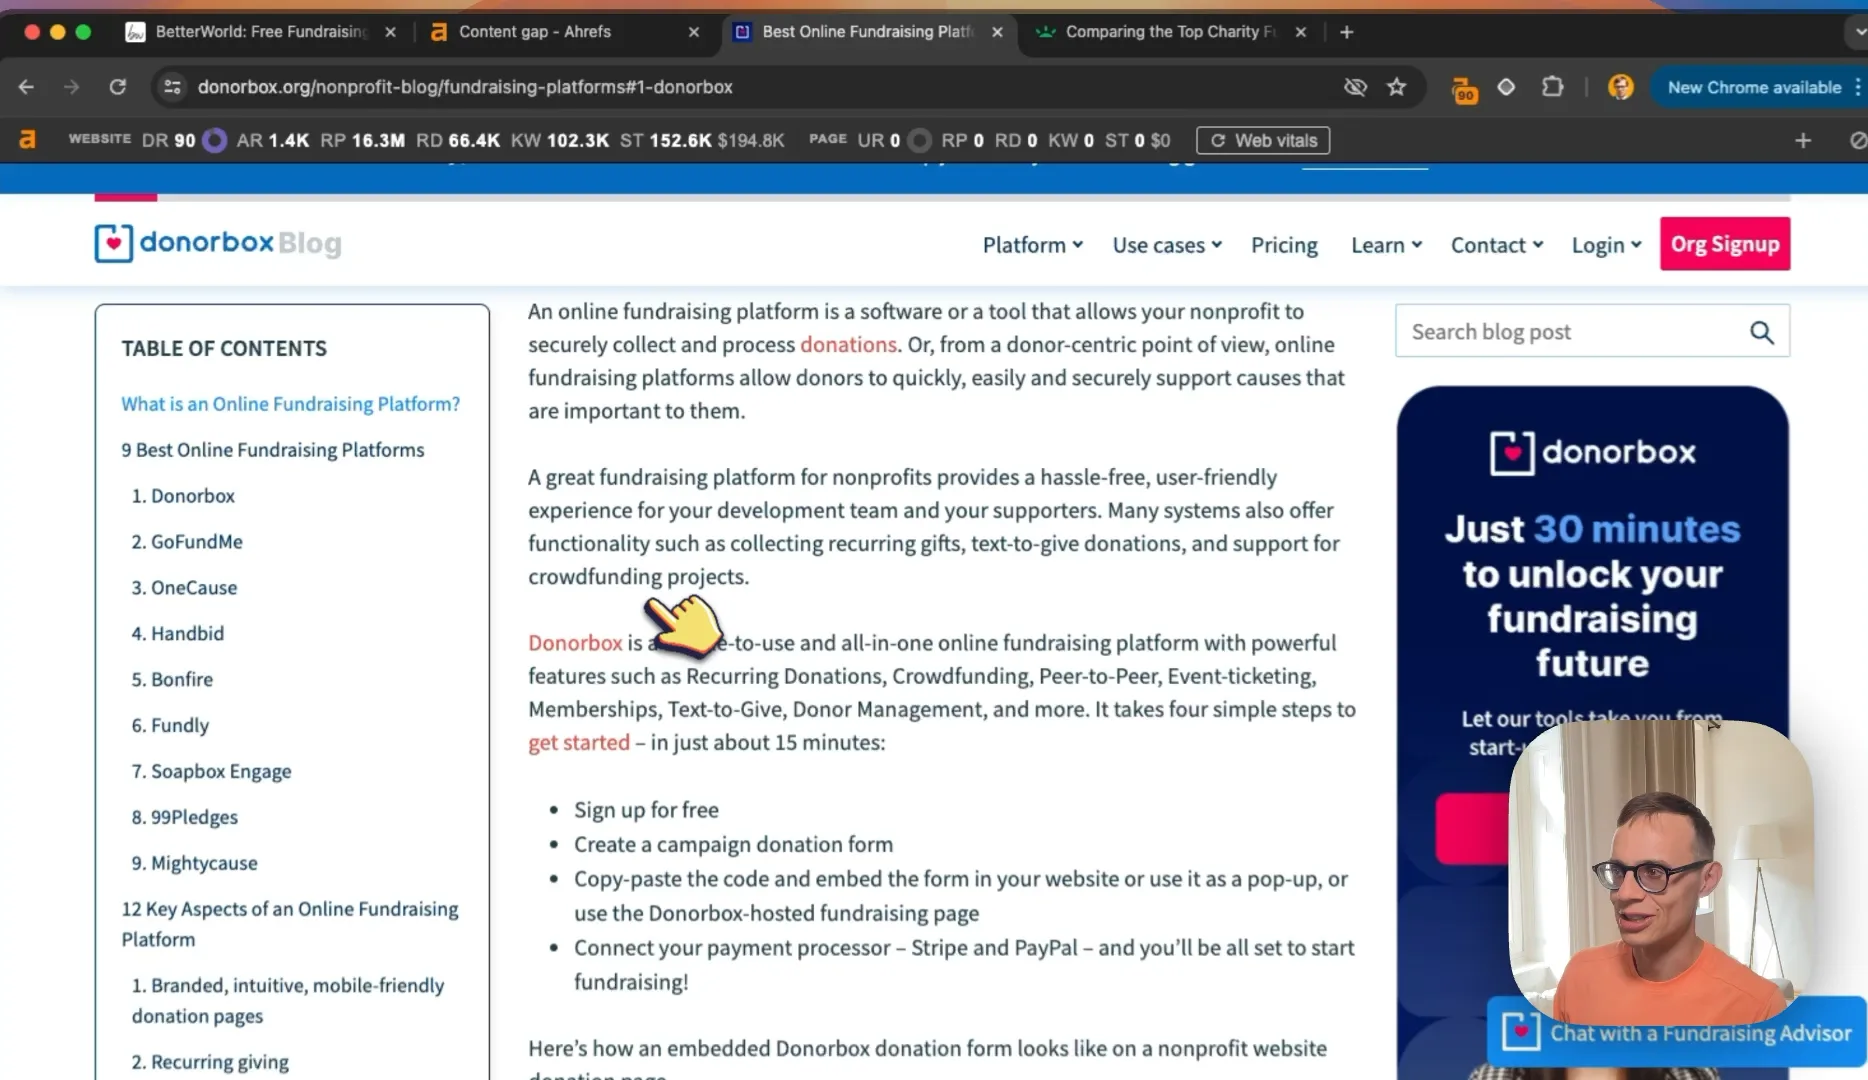Open the Learn dropdown menu
The height and width of the screenshot is (1080, 1868).
pyautogui.click(x=1386, y=245)
